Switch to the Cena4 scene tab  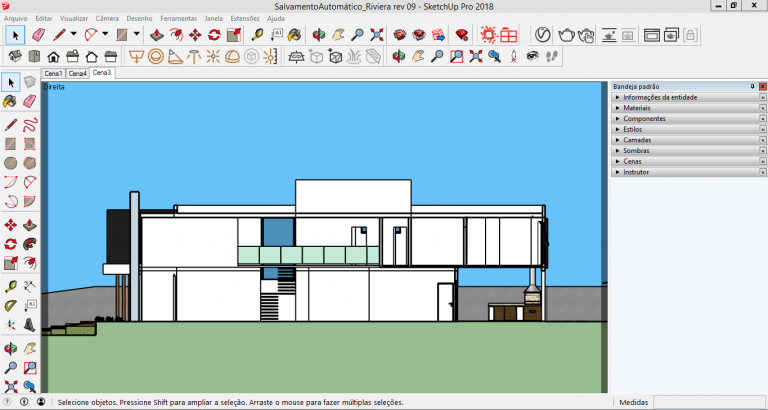(x=77, y=73)
